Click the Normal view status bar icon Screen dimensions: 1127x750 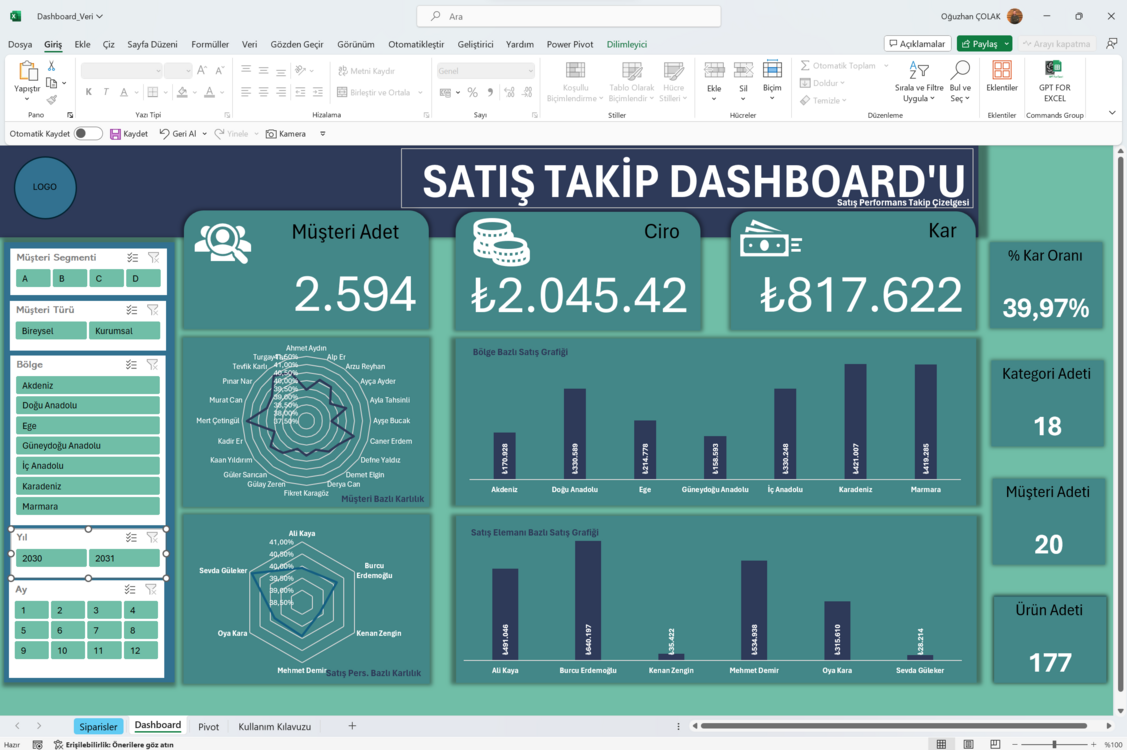pyautogui.click(x=941, y=744)
